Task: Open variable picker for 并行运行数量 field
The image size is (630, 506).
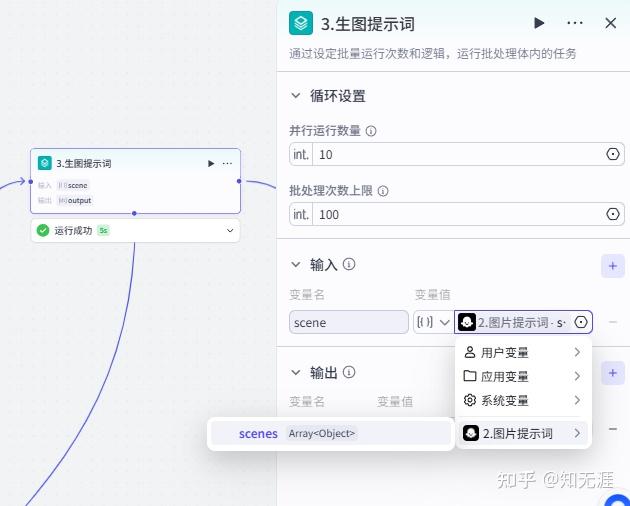Action: [612, 154]
